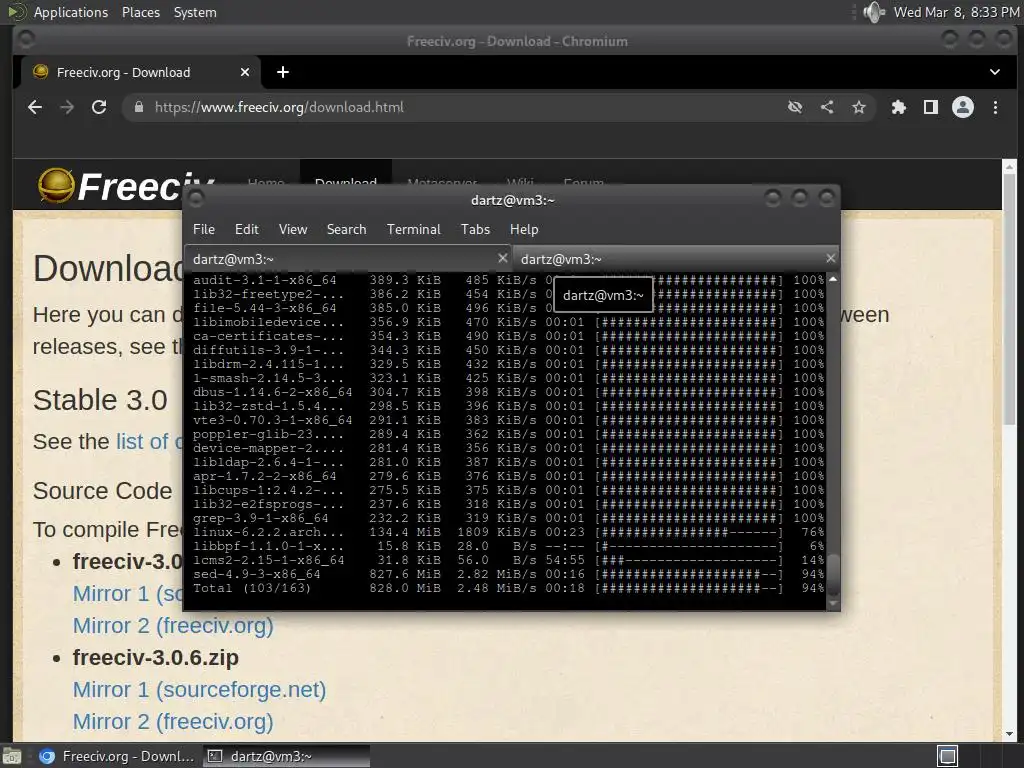Image resolution: width=1024 pixels, height=768 pixels.
Task: Click the crossed-eye tracking icon in address bar
Action: coord(795,107)
